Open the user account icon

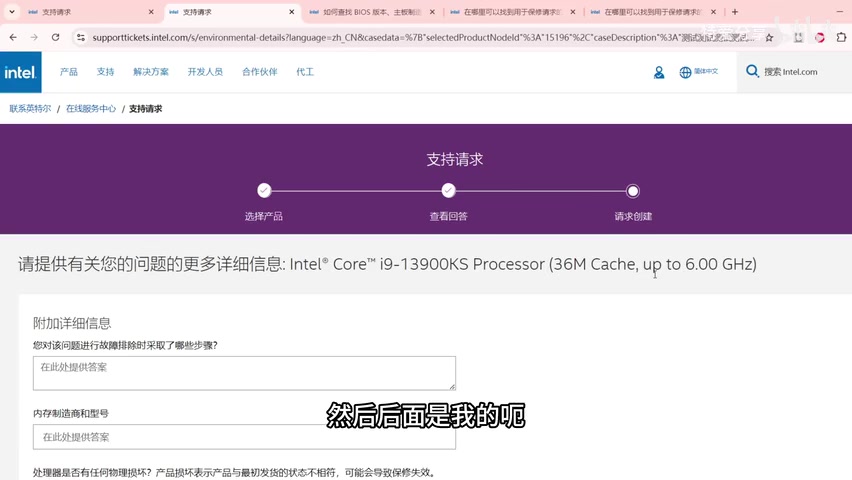click(x=659, y=72)
